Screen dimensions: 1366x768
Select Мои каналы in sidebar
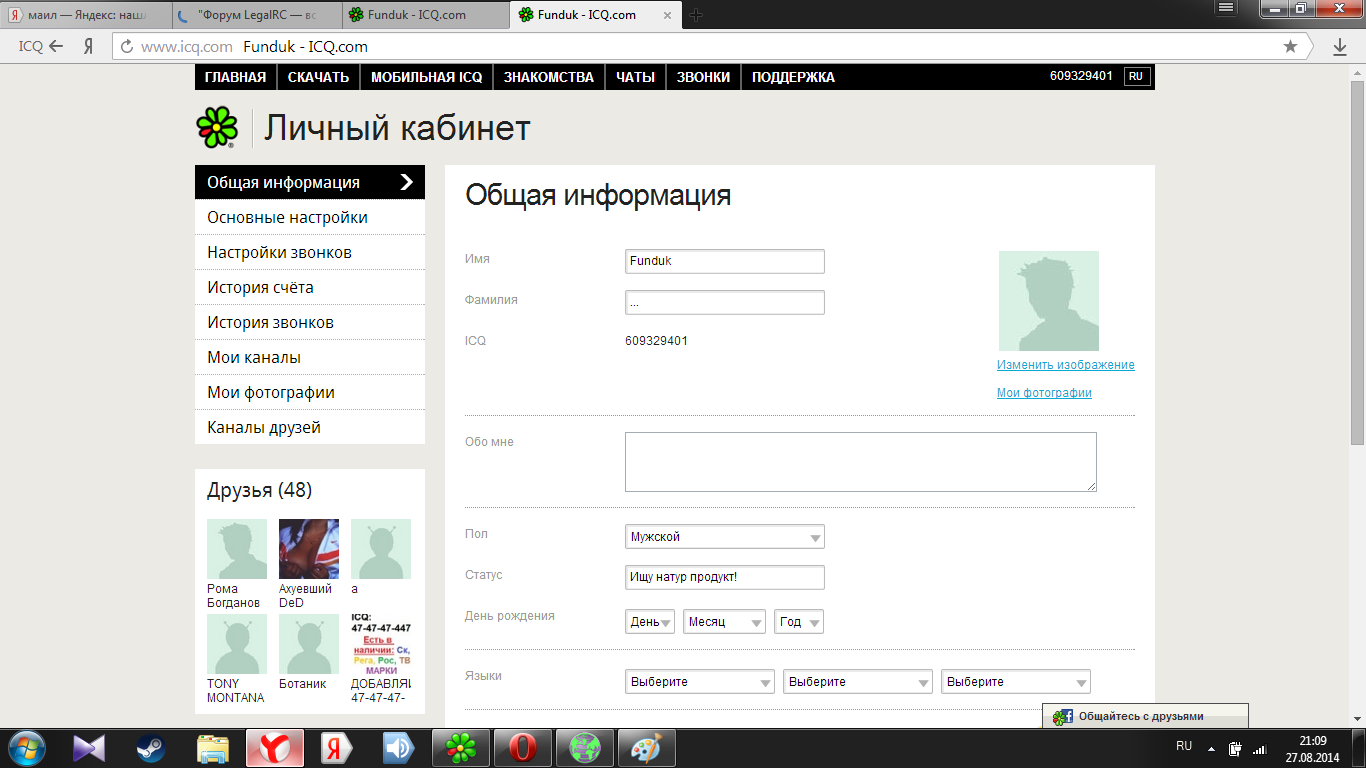[310, 357]
